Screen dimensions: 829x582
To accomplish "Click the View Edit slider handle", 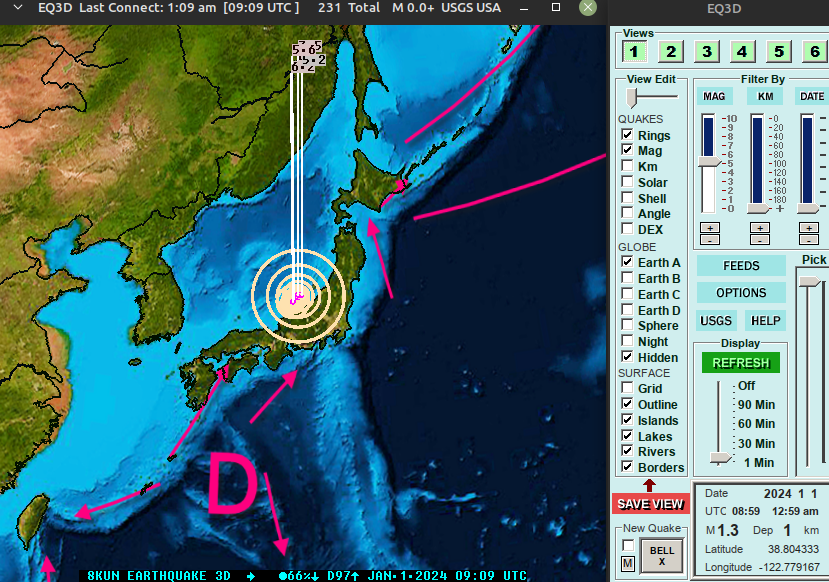I will [x=631, y=97].
